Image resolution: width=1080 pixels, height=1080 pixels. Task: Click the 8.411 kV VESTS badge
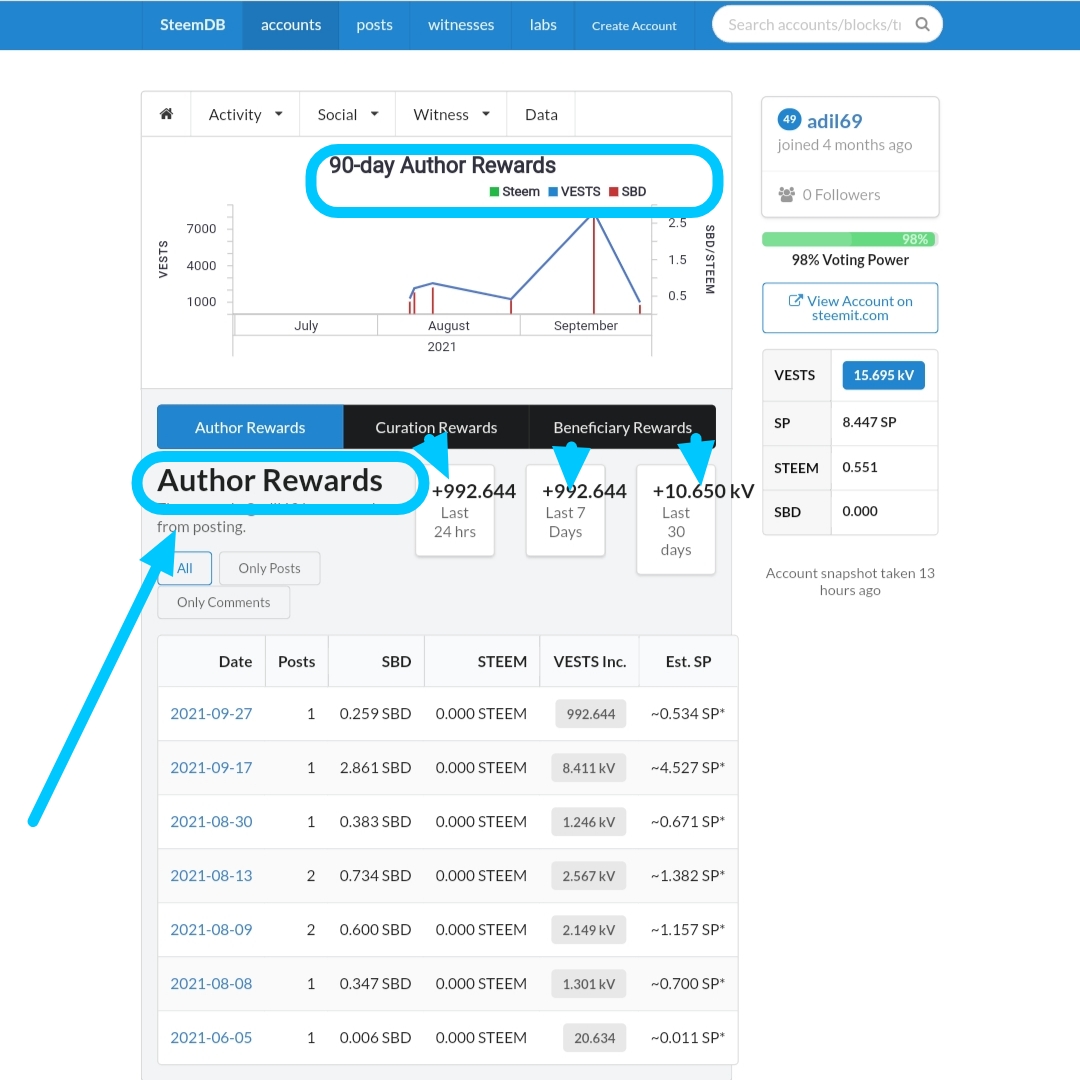(588, 768)
